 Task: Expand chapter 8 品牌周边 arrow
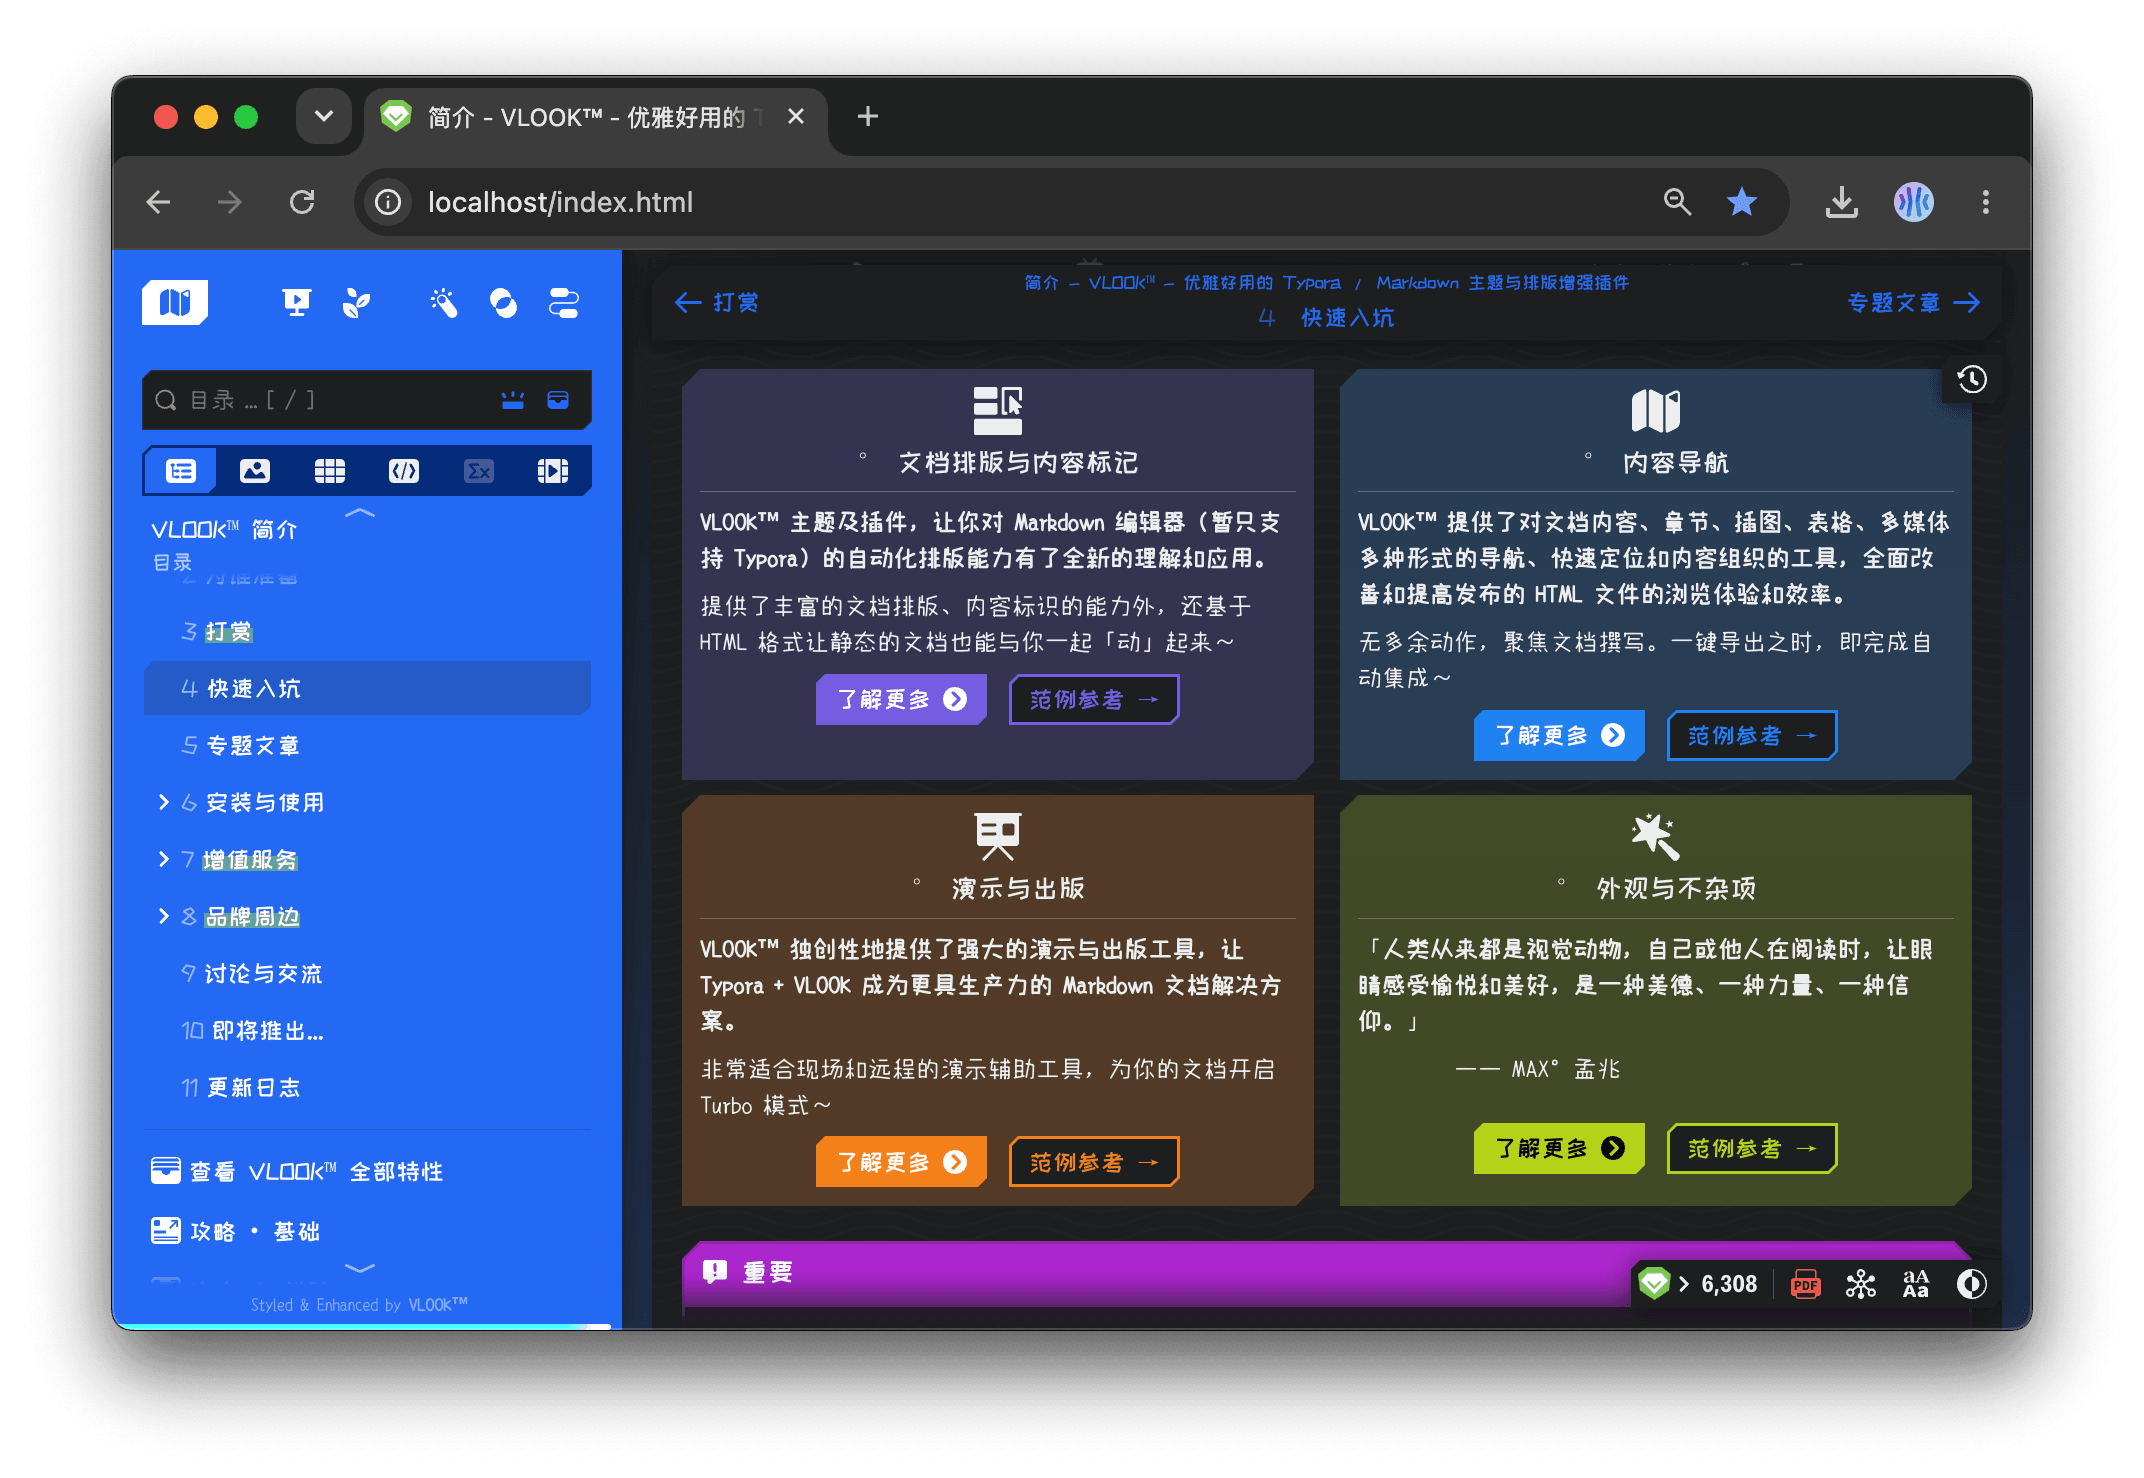click(164, 916)
